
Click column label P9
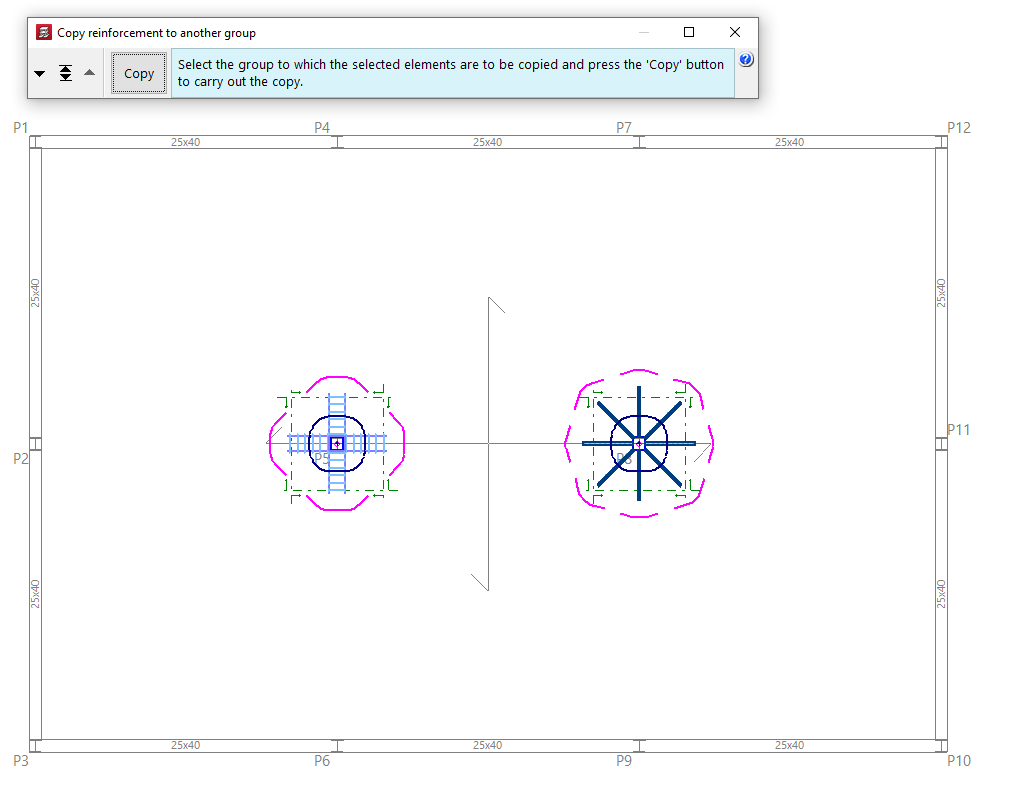point(623,761)
